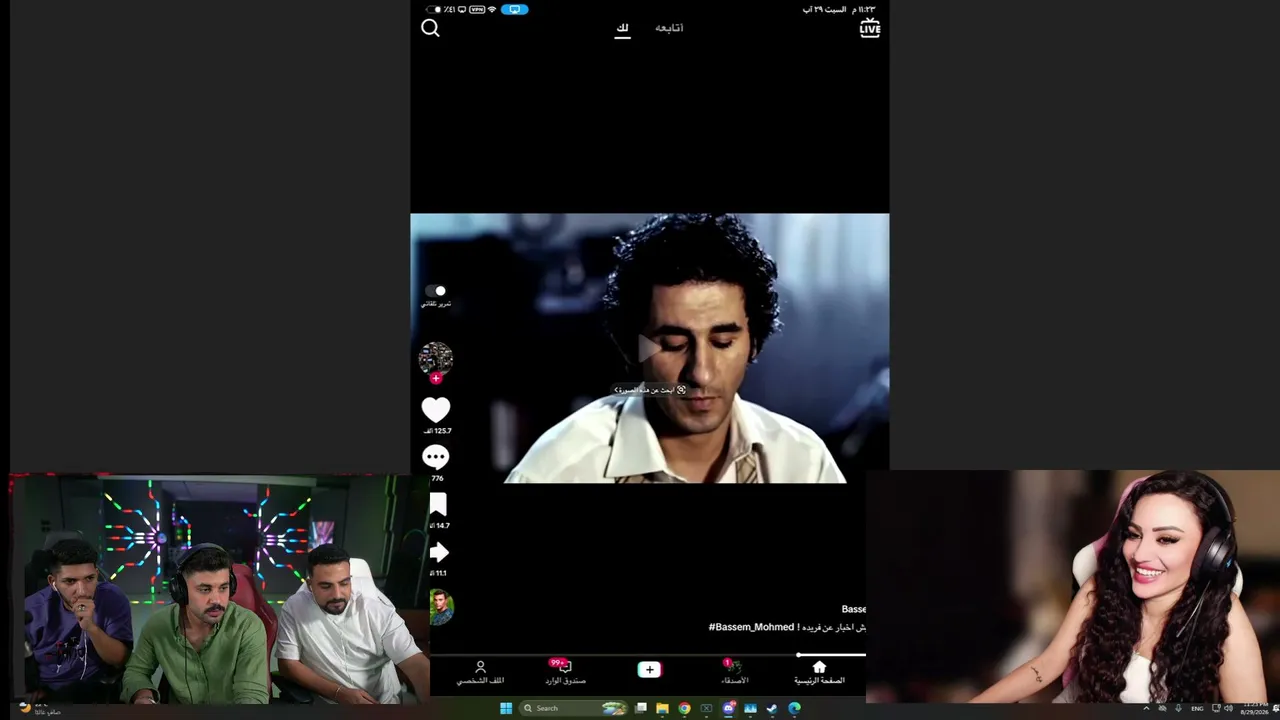This screenshot has height=720, width=1280.
Task: Open the network display tray icon
Action: click(x=1216, y=708)
